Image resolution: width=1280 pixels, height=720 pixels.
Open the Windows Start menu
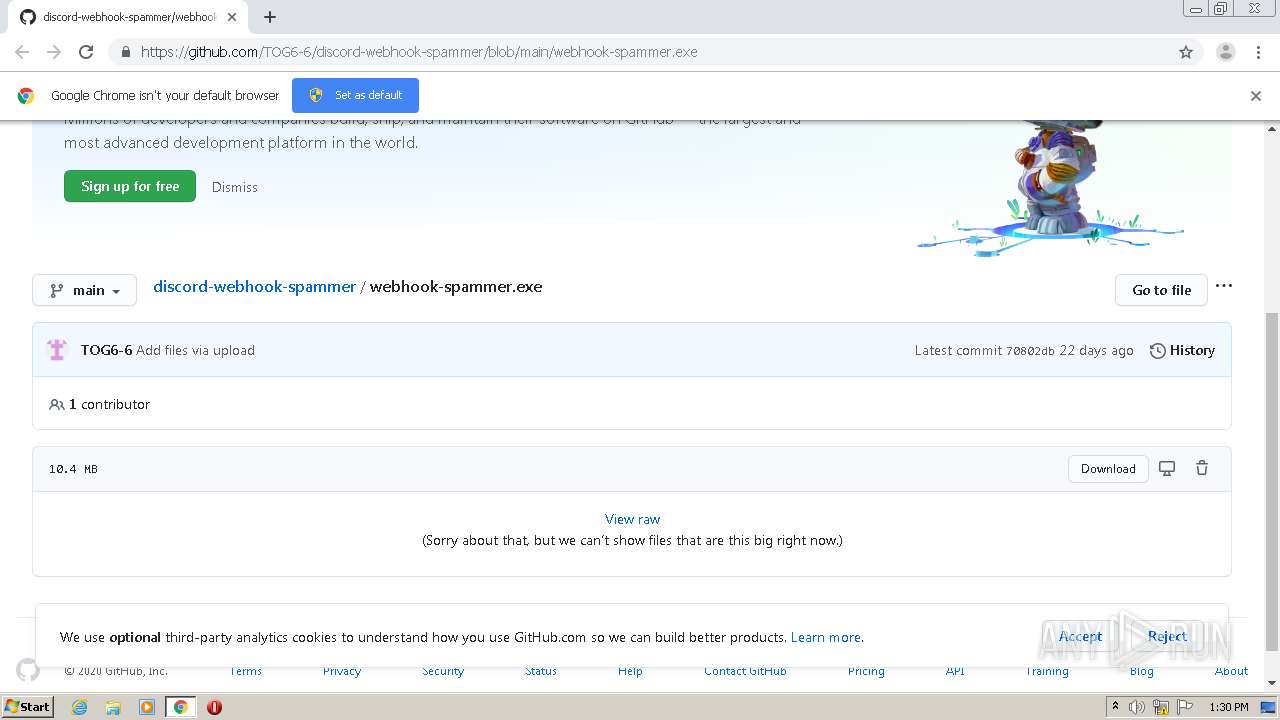28,706
